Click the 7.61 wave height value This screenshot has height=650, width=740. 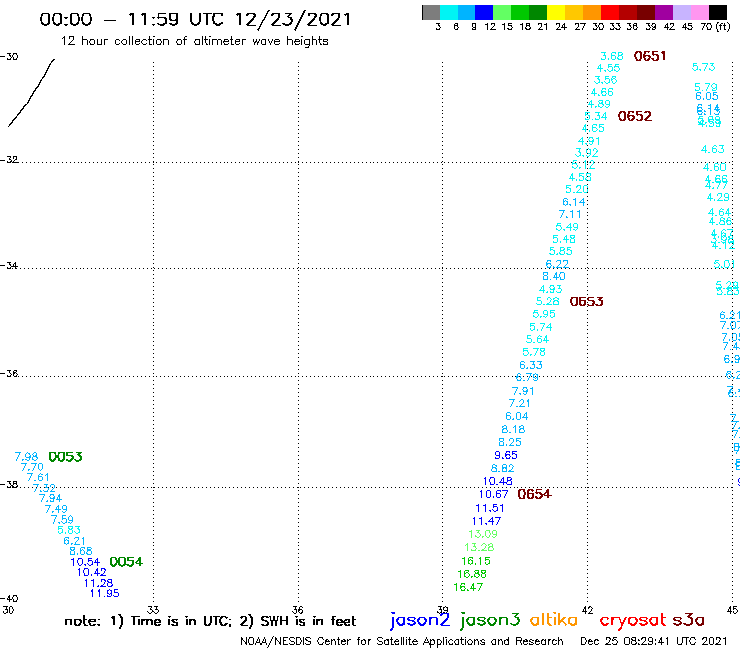click(x=38, y=478)
